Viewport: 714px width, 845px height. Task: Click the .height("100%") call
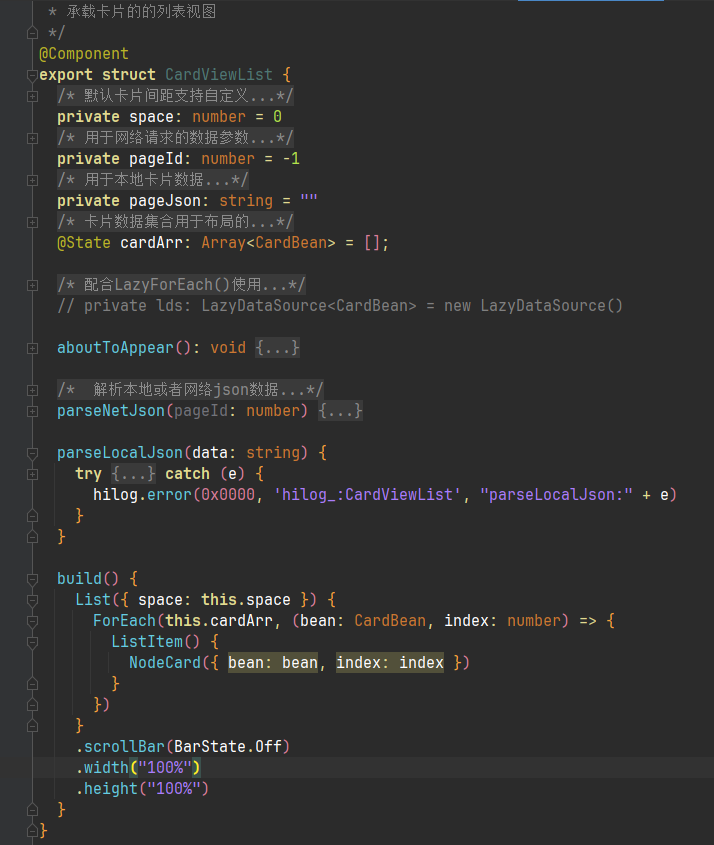(142, 789)
